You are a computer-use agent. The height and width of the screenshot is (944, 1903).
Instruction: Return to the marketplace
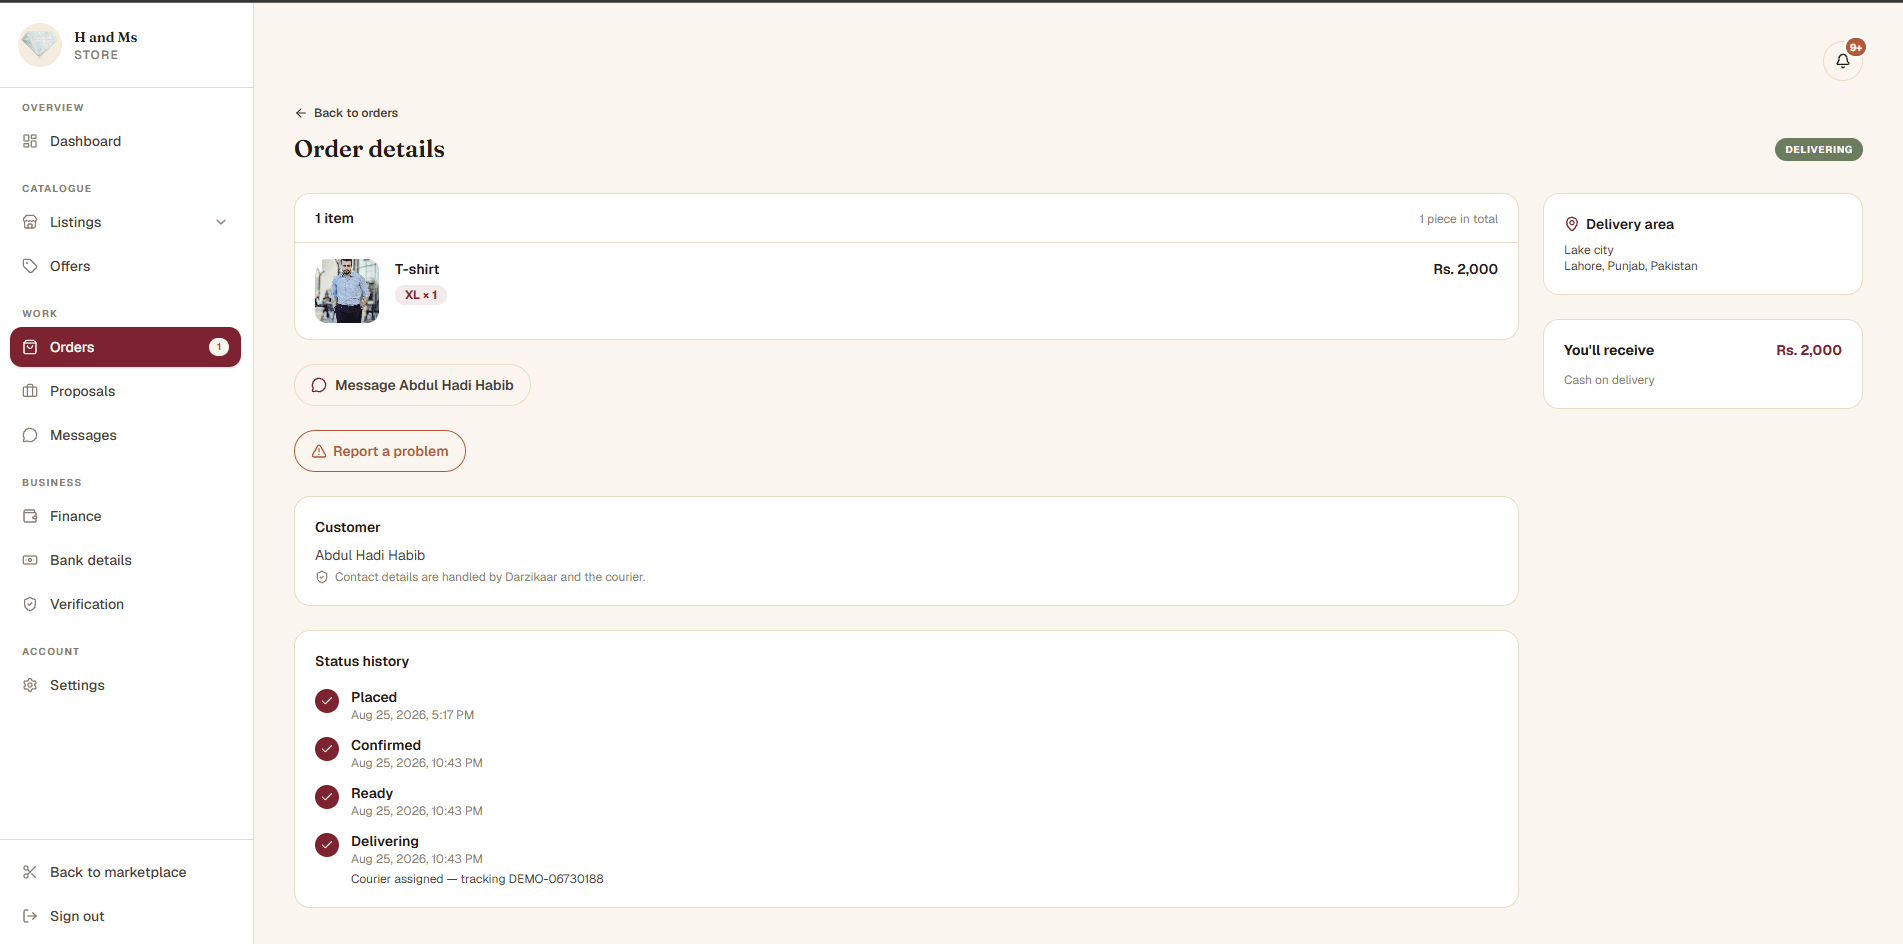point(126,872)
